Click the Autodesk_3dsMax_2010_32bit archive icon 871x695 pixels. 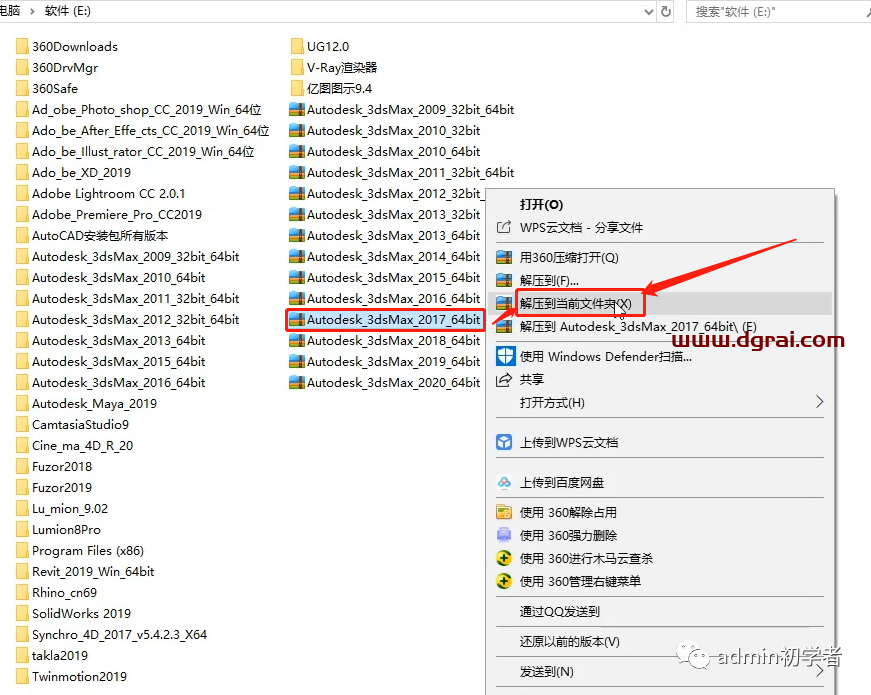pos(297,131)
